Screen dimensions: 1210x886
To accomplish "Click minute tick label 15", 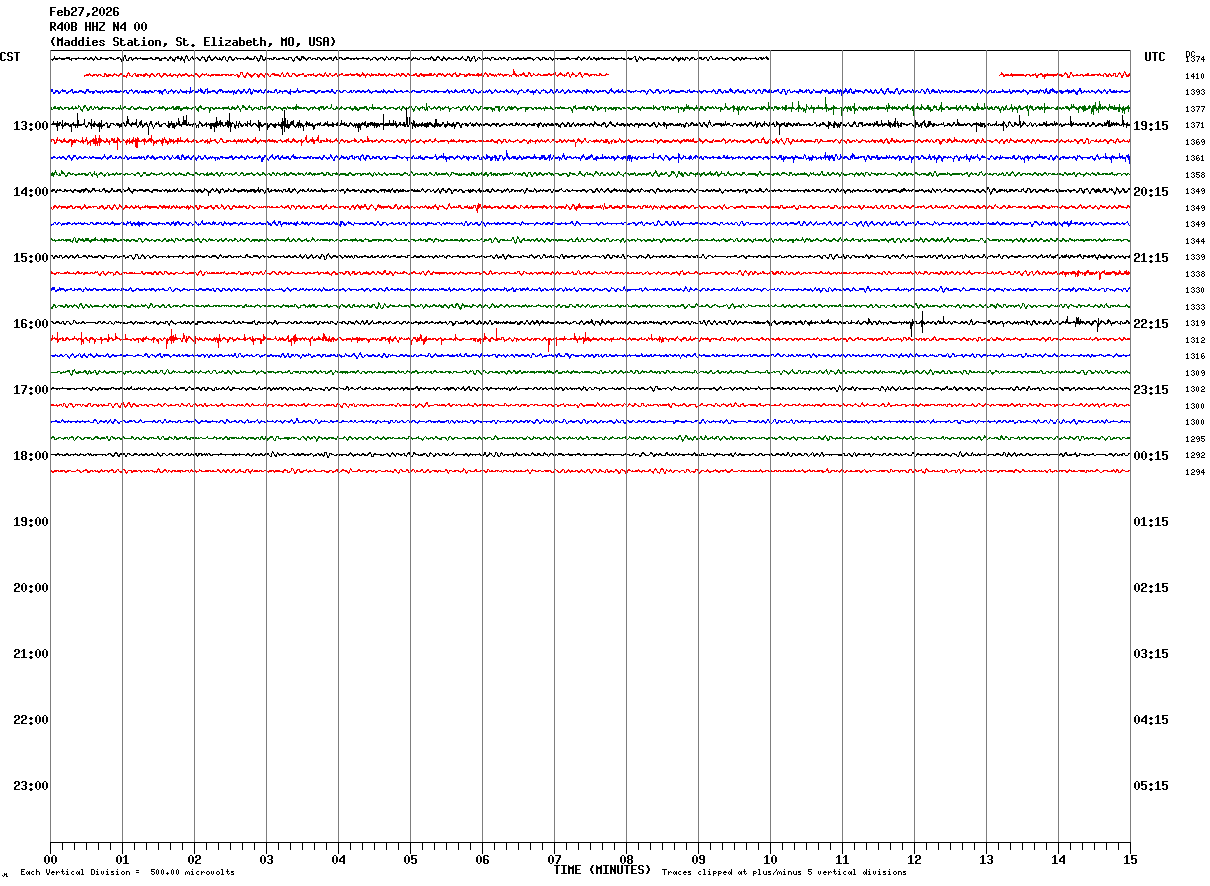I will [x=1130, y=859].
